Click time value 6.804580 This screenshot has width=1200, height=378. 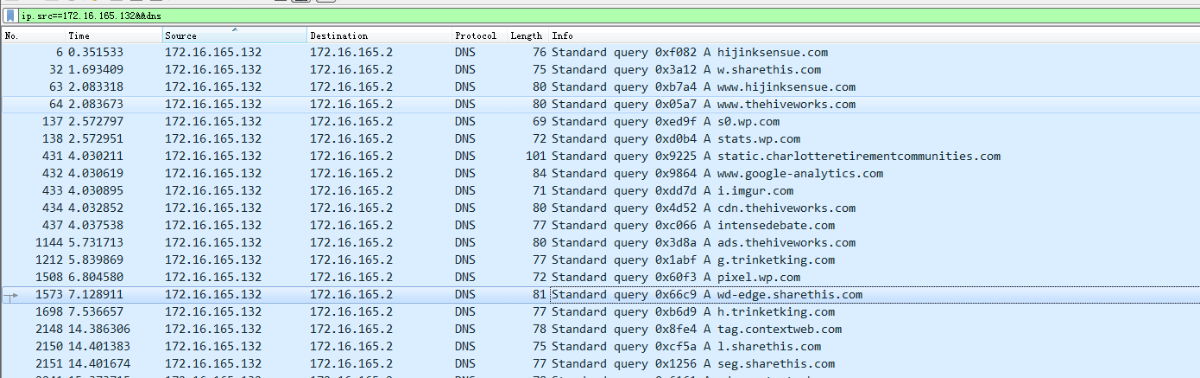coord(96,277)
